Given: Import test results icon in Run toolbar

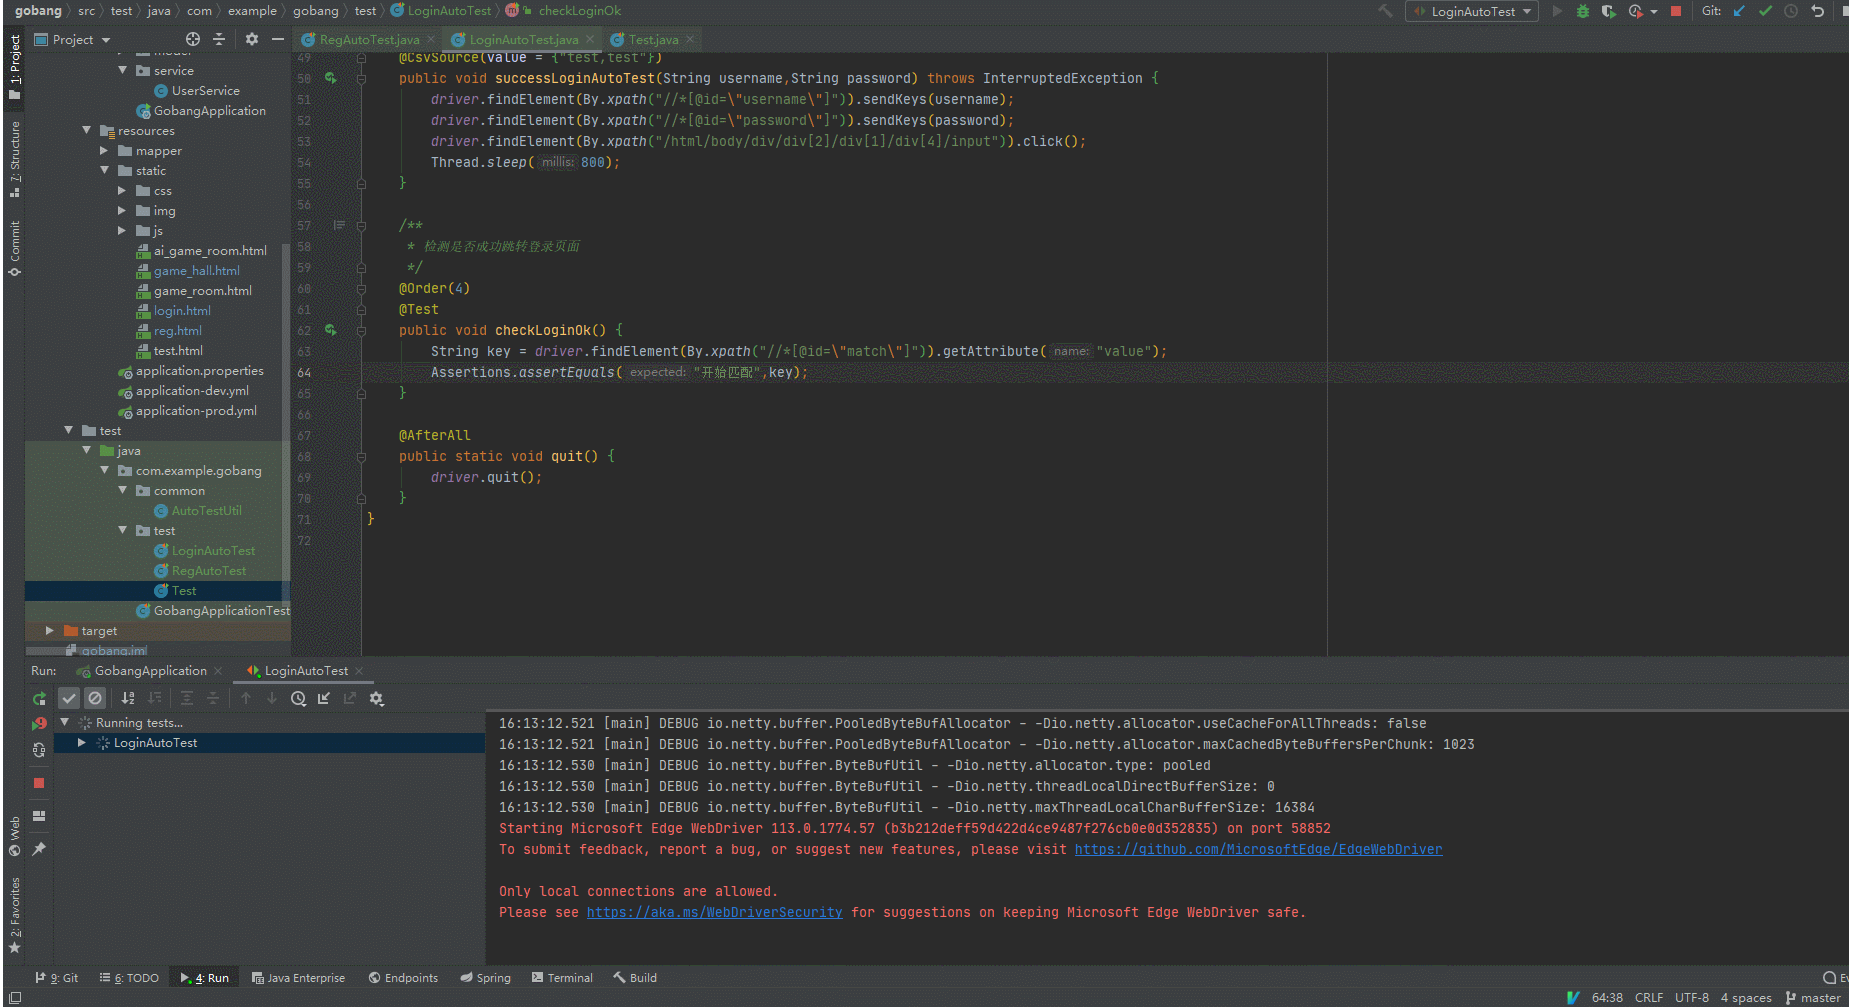Looking at the screenshot, I should 324,698.
